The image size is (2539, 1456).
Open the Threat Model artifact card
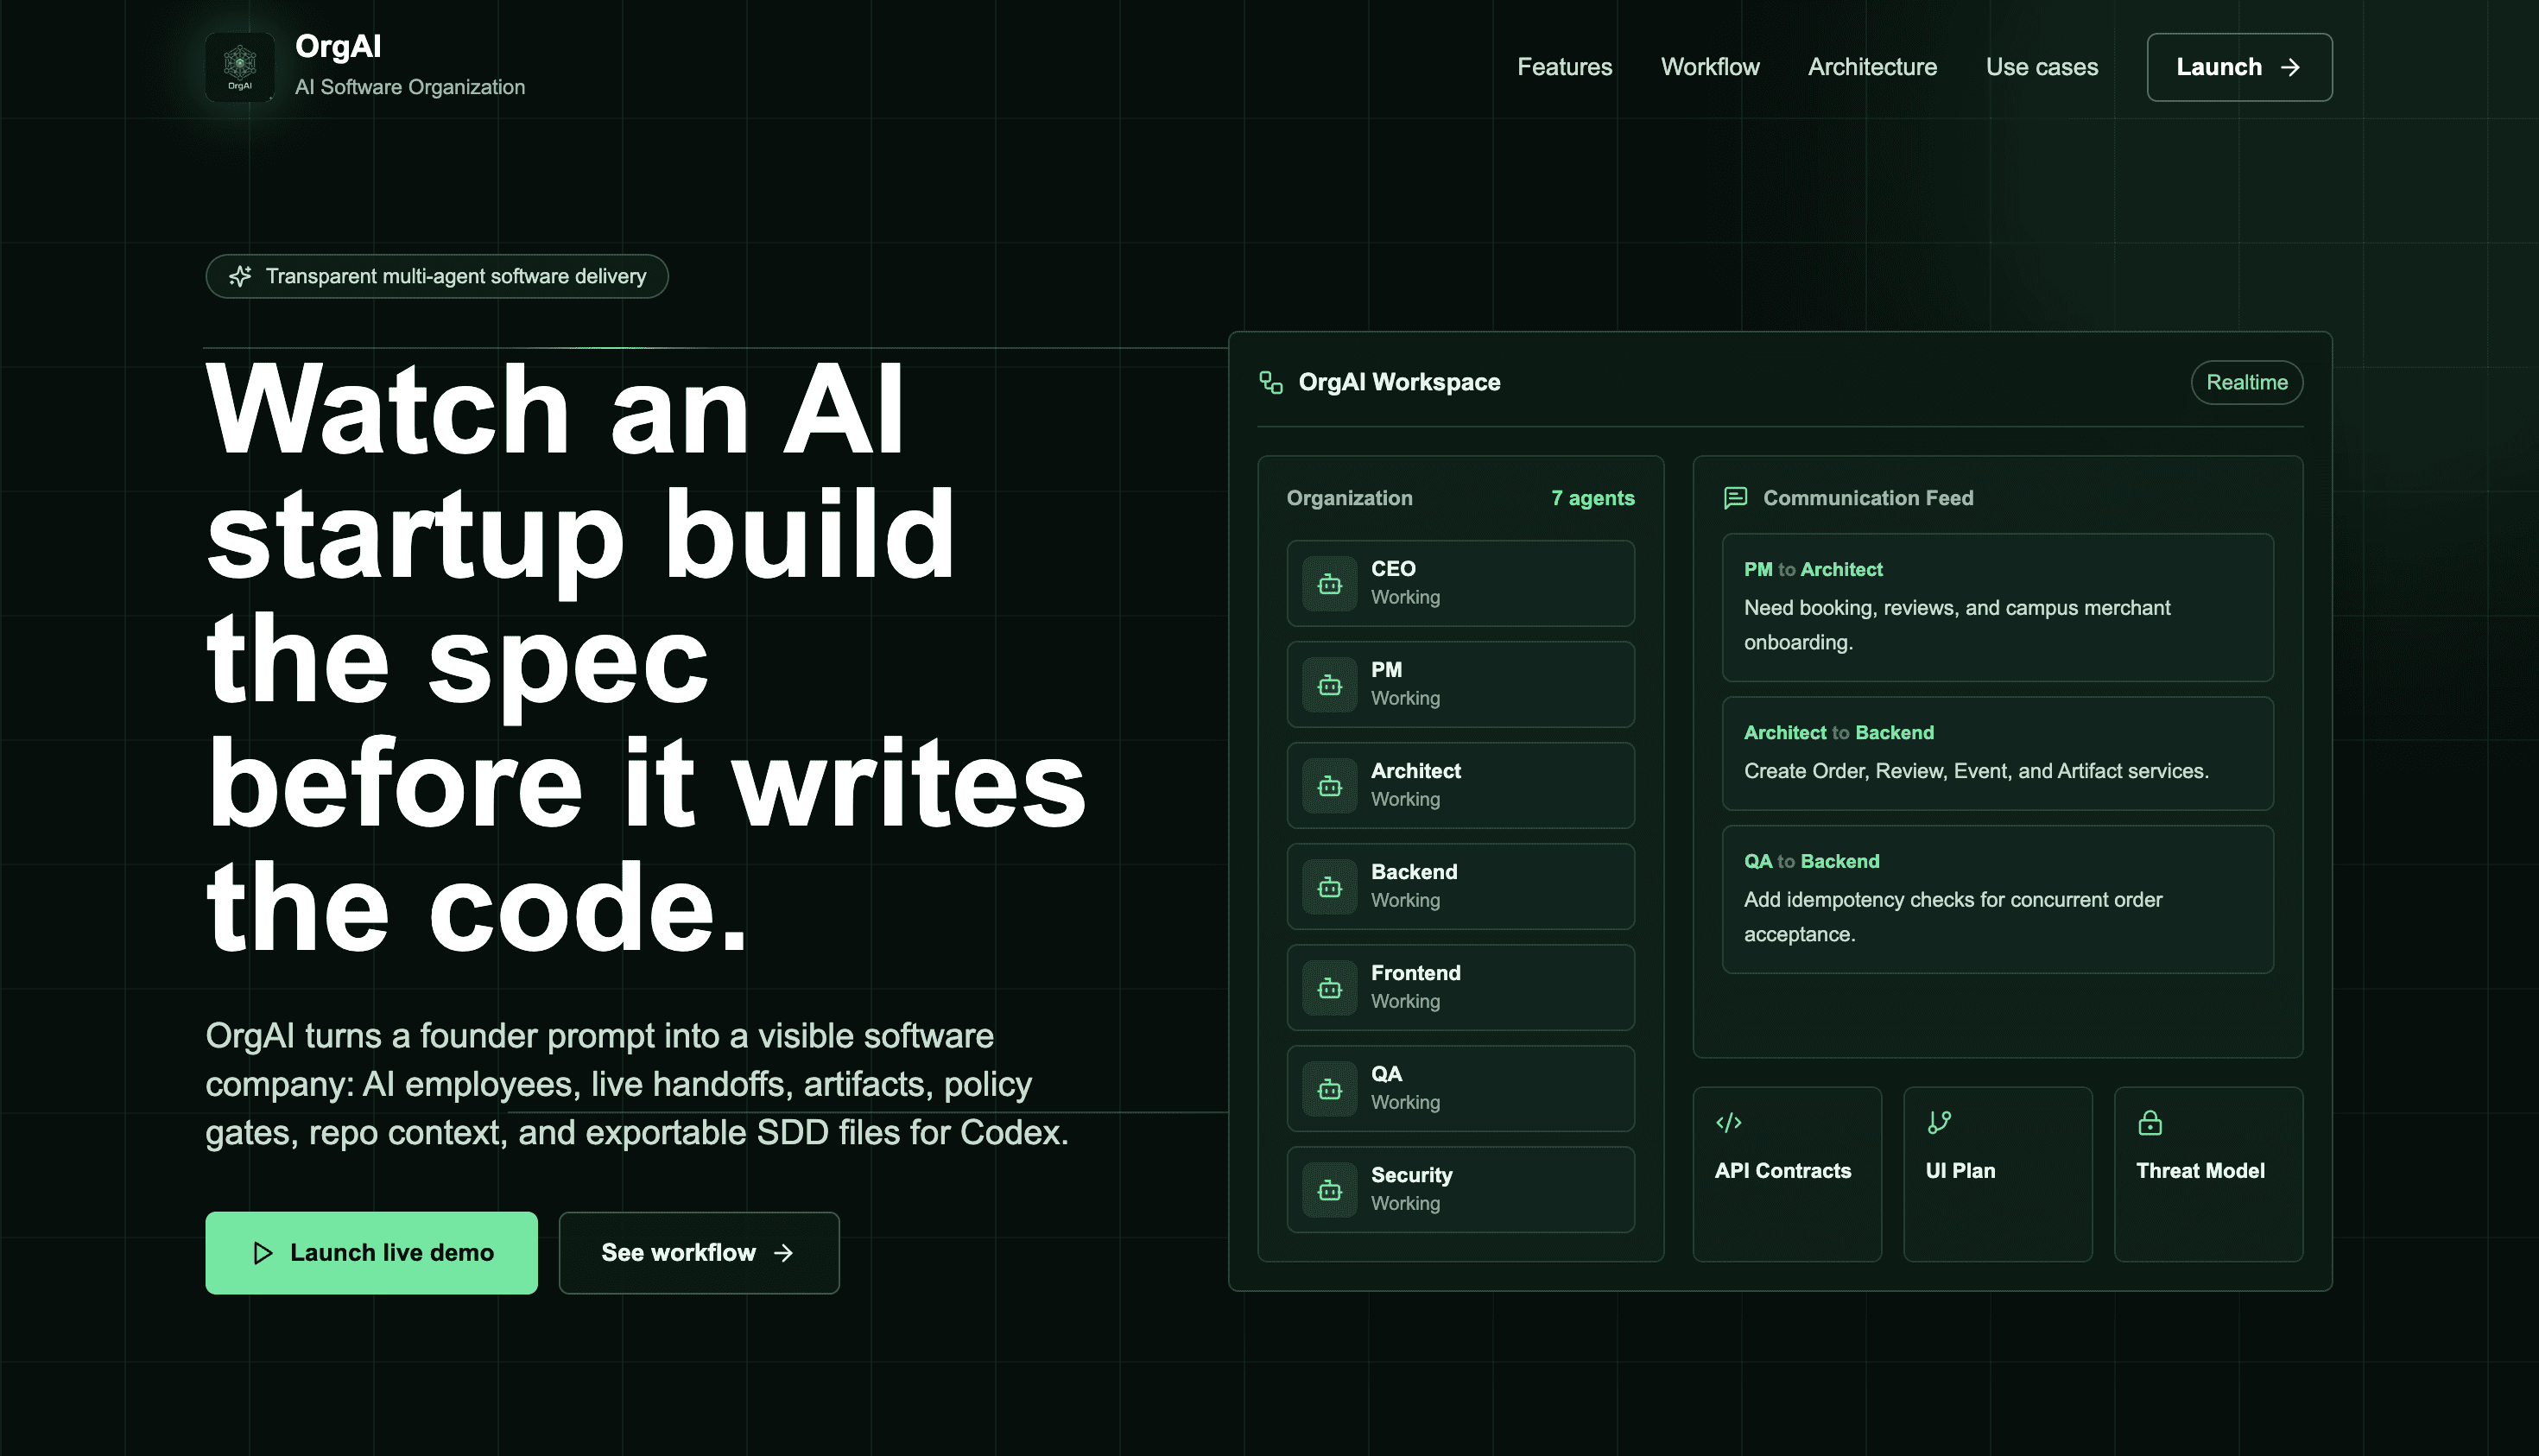(x=2209, y=1174)
